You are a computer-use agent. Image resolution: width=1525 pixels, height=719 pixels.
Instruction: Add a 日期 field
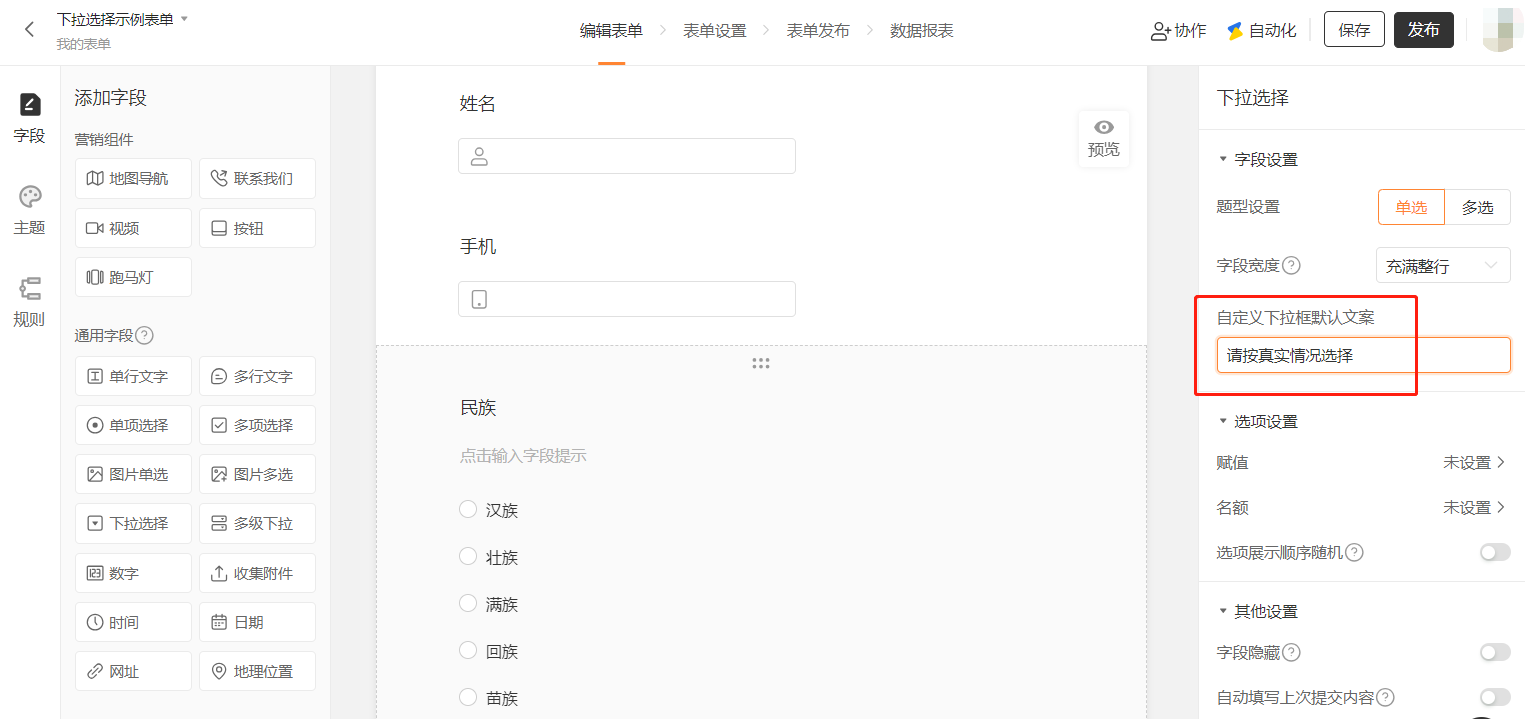[x=257, y=622]
